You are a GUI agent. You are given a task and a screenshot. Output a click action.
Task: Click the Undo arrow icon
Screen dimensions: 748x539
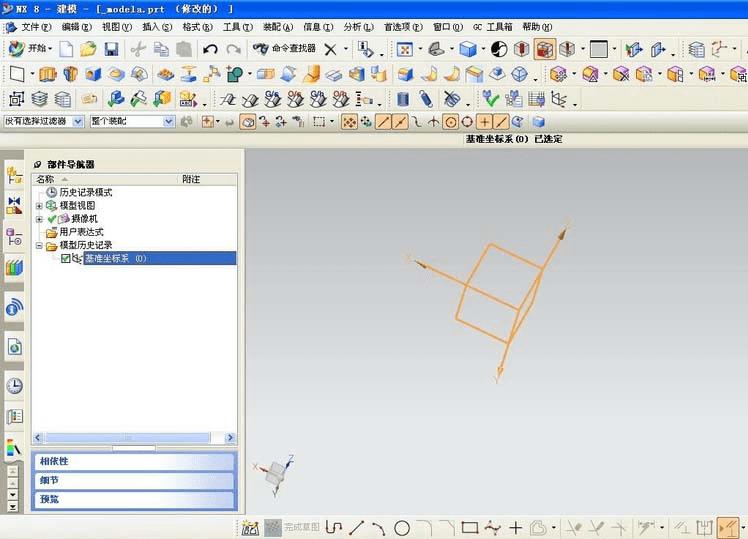click(210, 49)
